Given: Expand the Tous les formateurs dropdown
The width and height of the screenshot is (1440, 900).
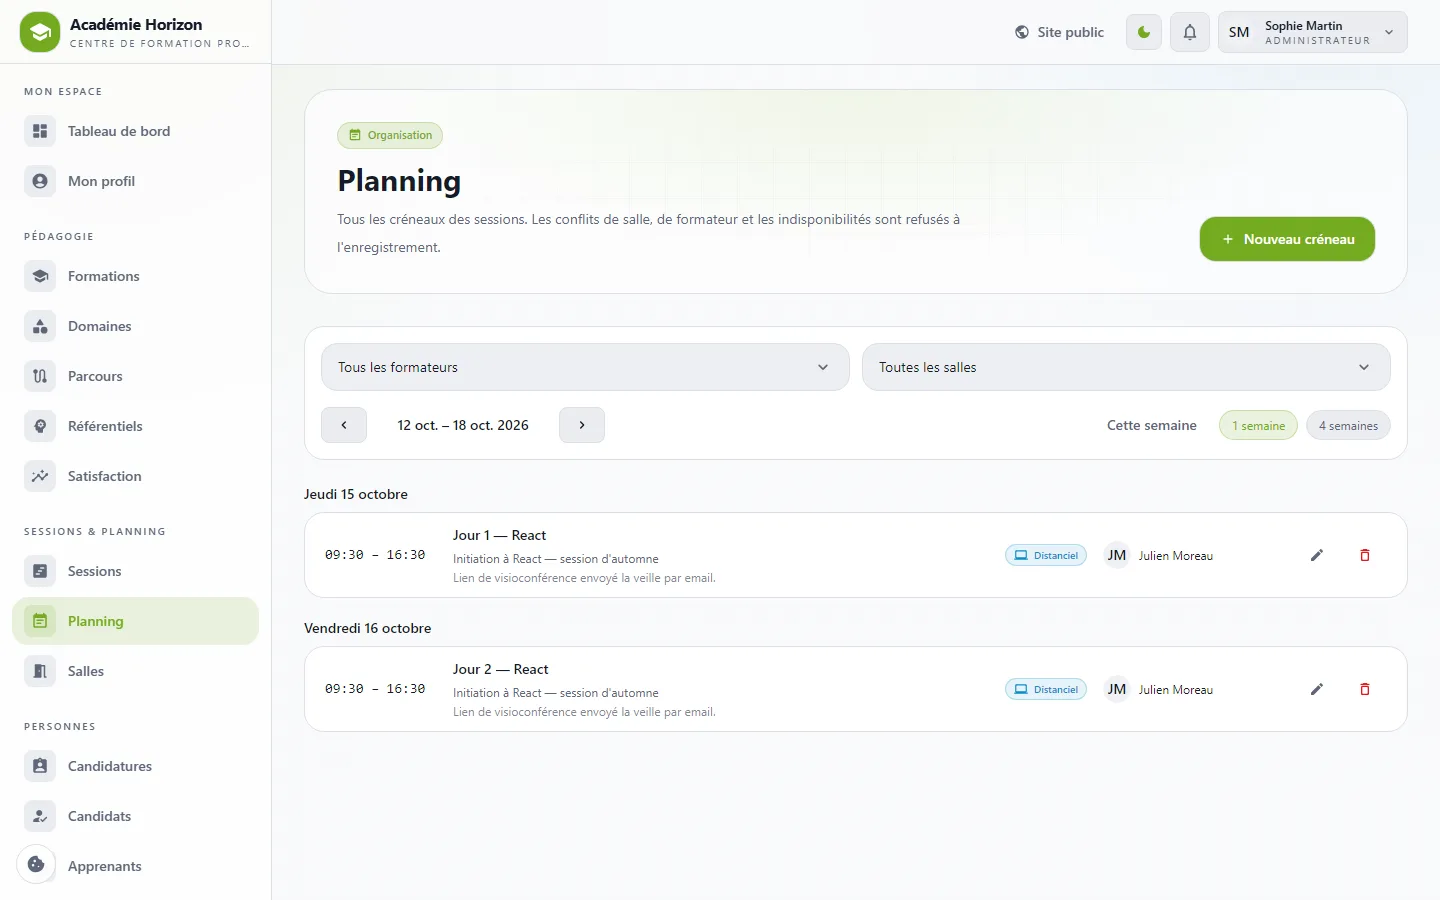Looking at the screenshot, I should (x=585, y=367).
